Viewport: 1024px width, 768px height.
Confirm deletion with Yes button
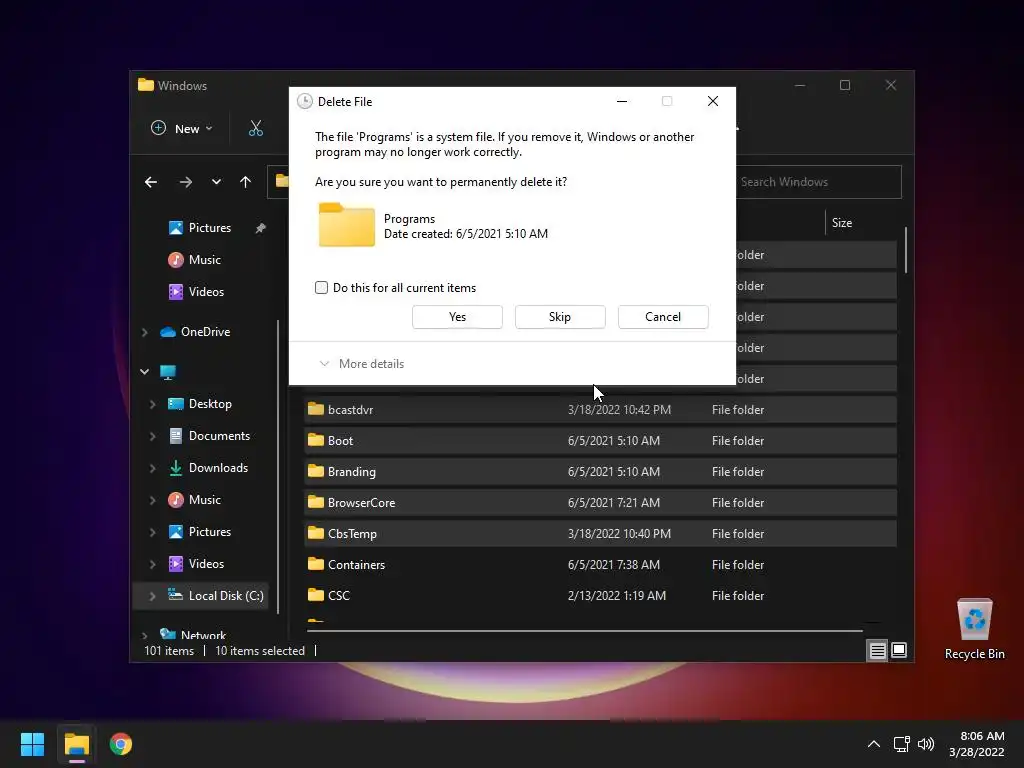(x=457, y=317)
